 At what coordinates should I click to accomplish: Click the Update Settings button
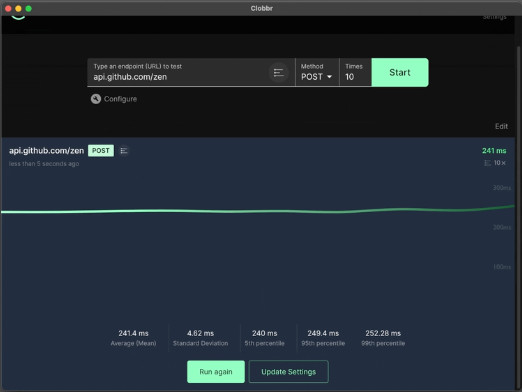pyautogui.click(x=289, y=372)
